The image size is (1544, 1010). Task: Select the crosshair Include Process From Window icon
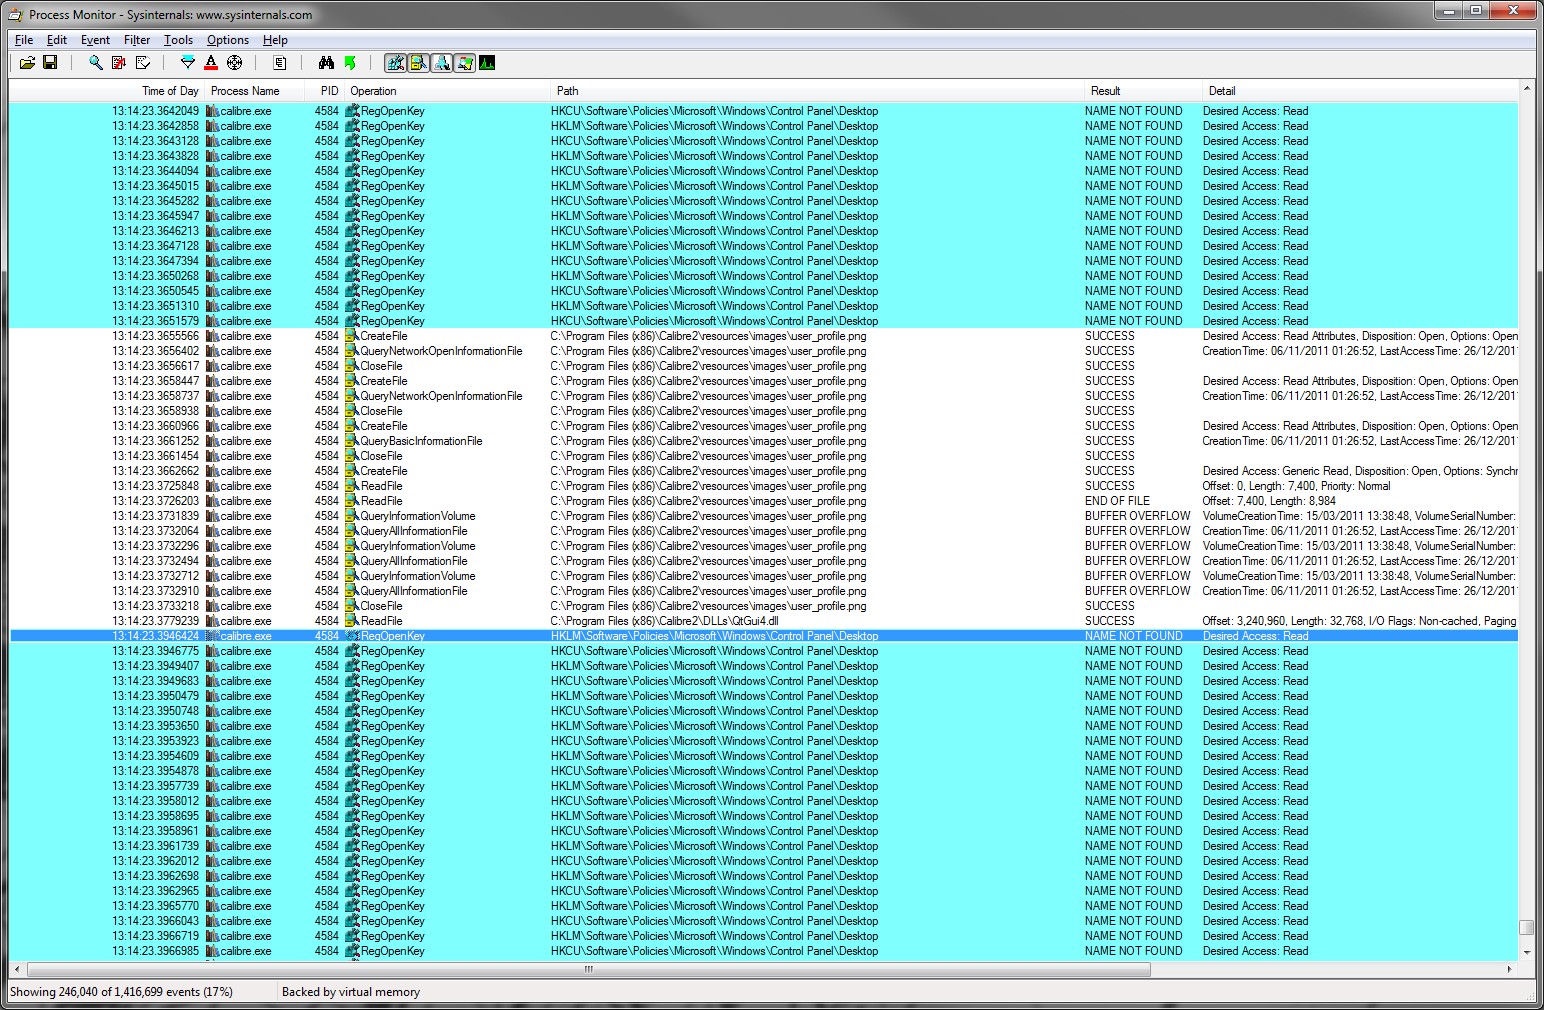coord(235,63)
